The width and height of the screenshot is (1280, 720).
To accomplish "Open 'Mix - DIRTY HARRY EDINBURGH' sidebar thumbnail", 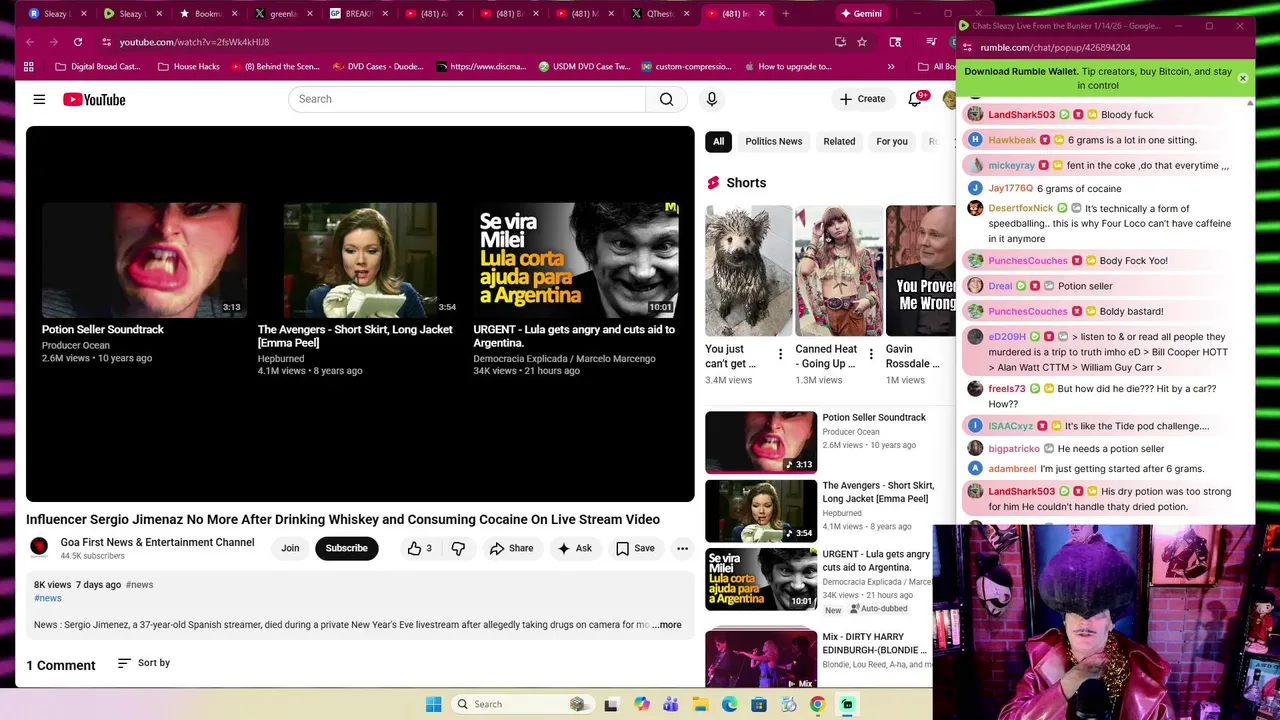I will tap(761, 658).
